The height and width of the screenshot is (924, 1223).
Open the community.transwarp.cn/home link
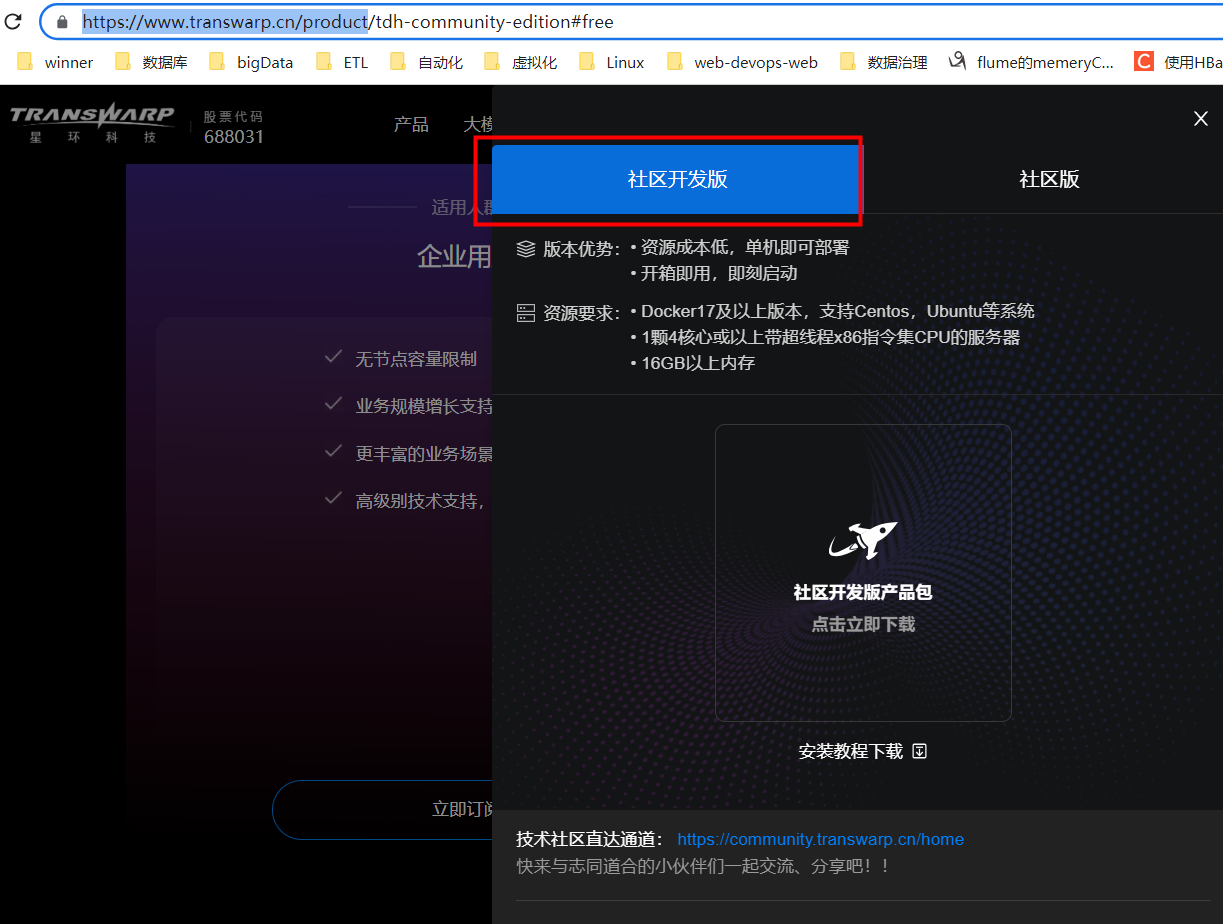tap(820, 839)
